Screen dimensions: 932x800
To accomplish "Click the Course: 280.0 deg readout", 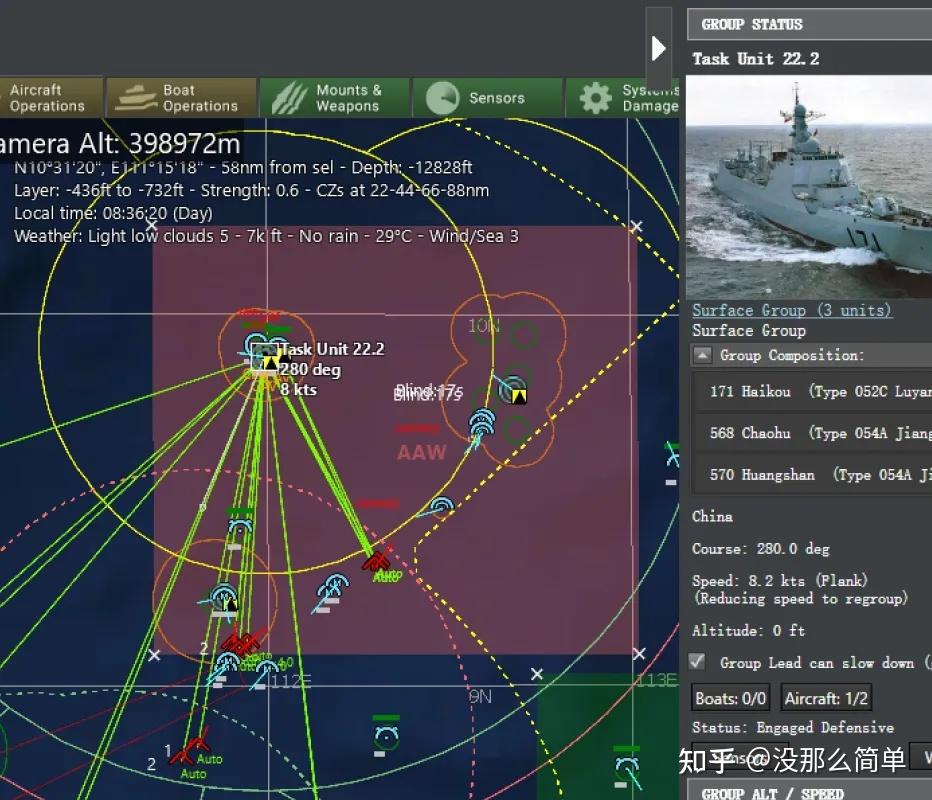I will tap(761, 549).
